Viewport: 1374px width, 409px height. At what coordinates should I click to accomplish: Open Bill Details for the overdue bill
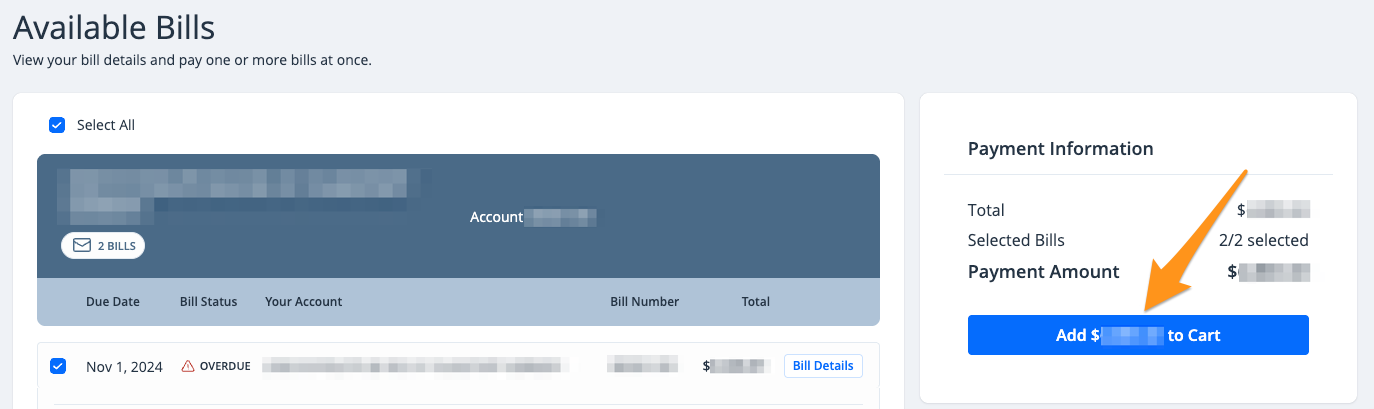pyautogui.click(x=823, y=366)
